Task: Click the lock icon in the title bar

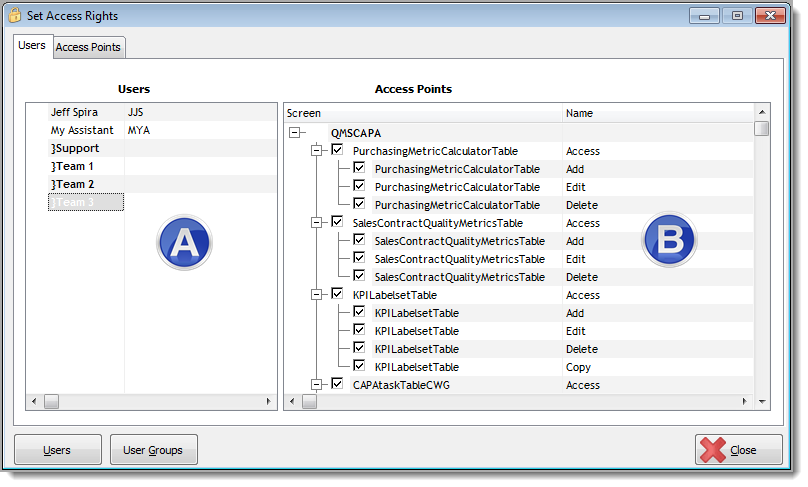Action: (x=16, y=15)
